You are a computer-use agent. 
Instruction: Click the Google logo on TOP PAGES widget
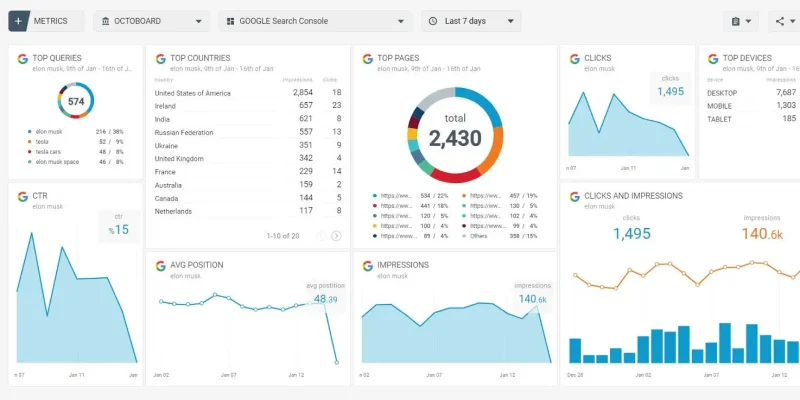click(367, 59)
